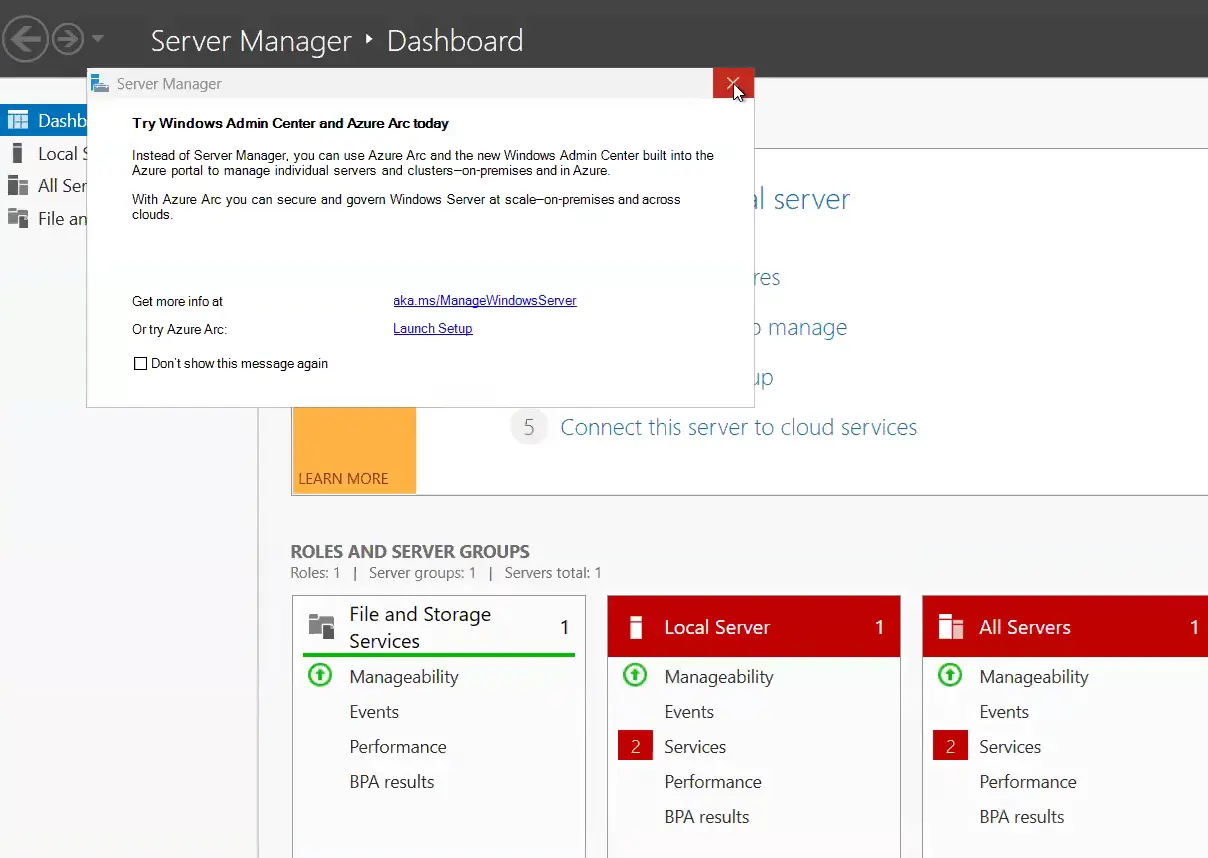The height and width of the screenshot is (858, 1208).
Task: Select the All Servers sidebar icon
Action: [18, 186]
